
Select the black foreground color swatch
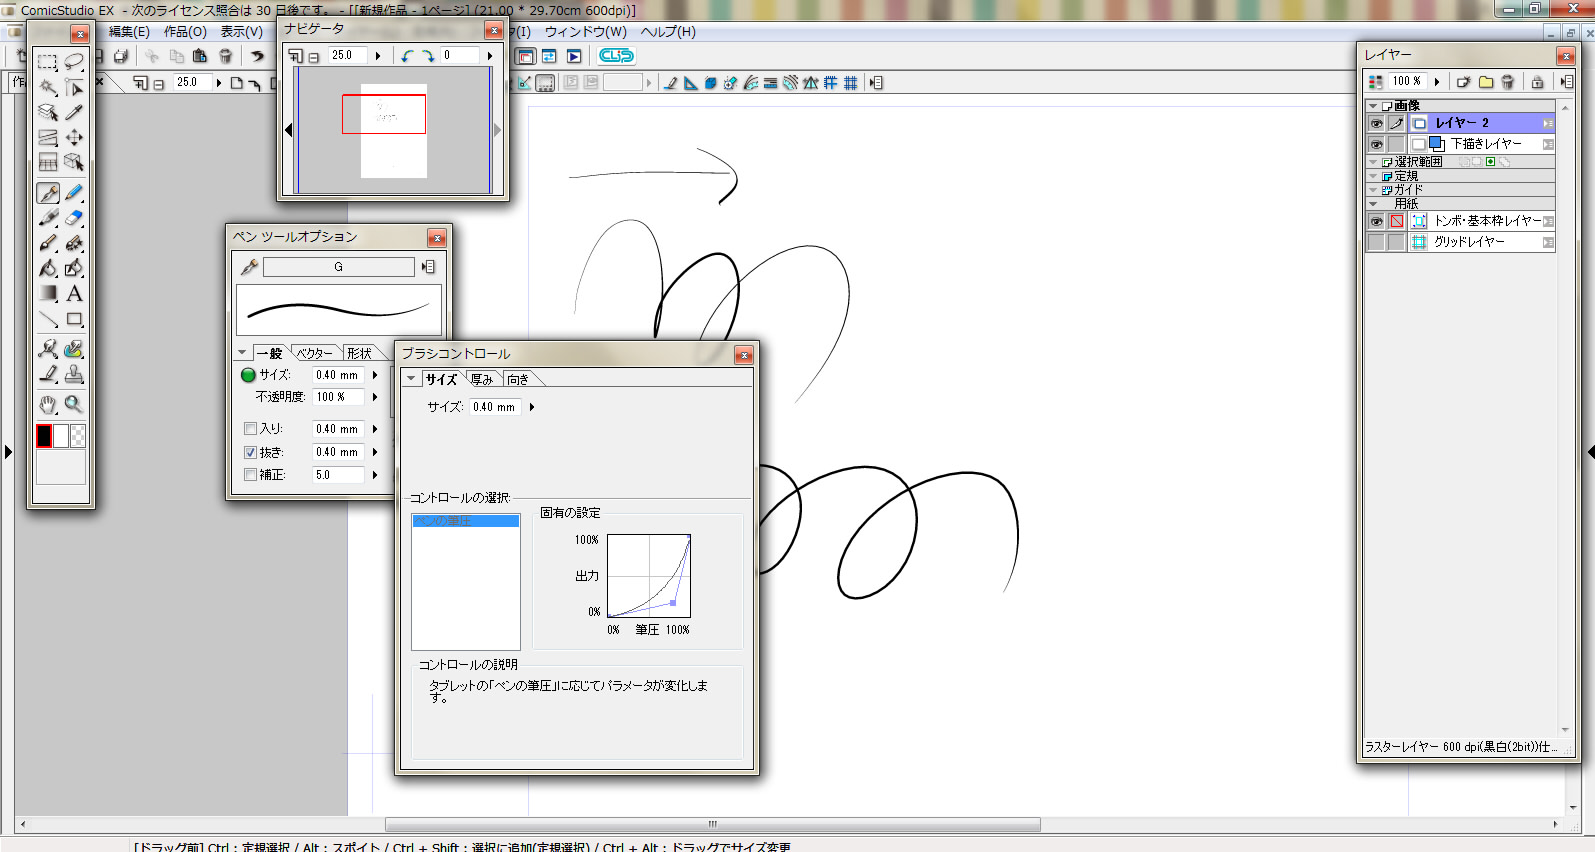(44, 436)
